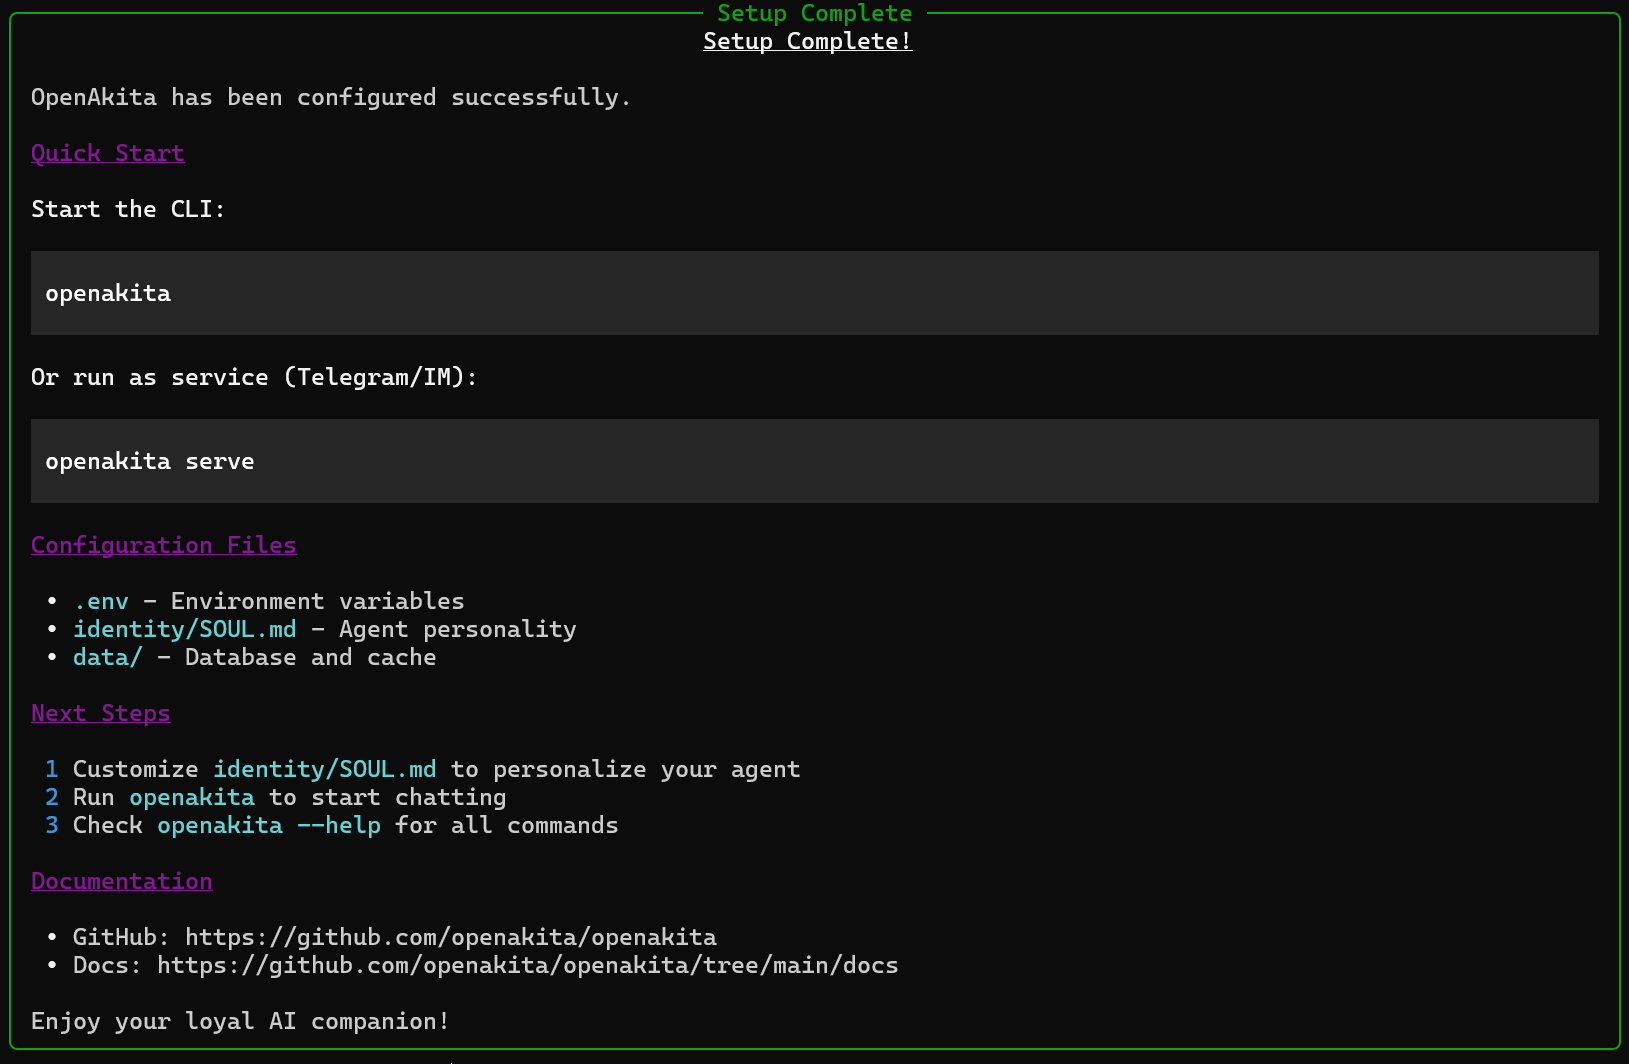
Task: Click step number 1 in Next Steps
Action: 52,770
